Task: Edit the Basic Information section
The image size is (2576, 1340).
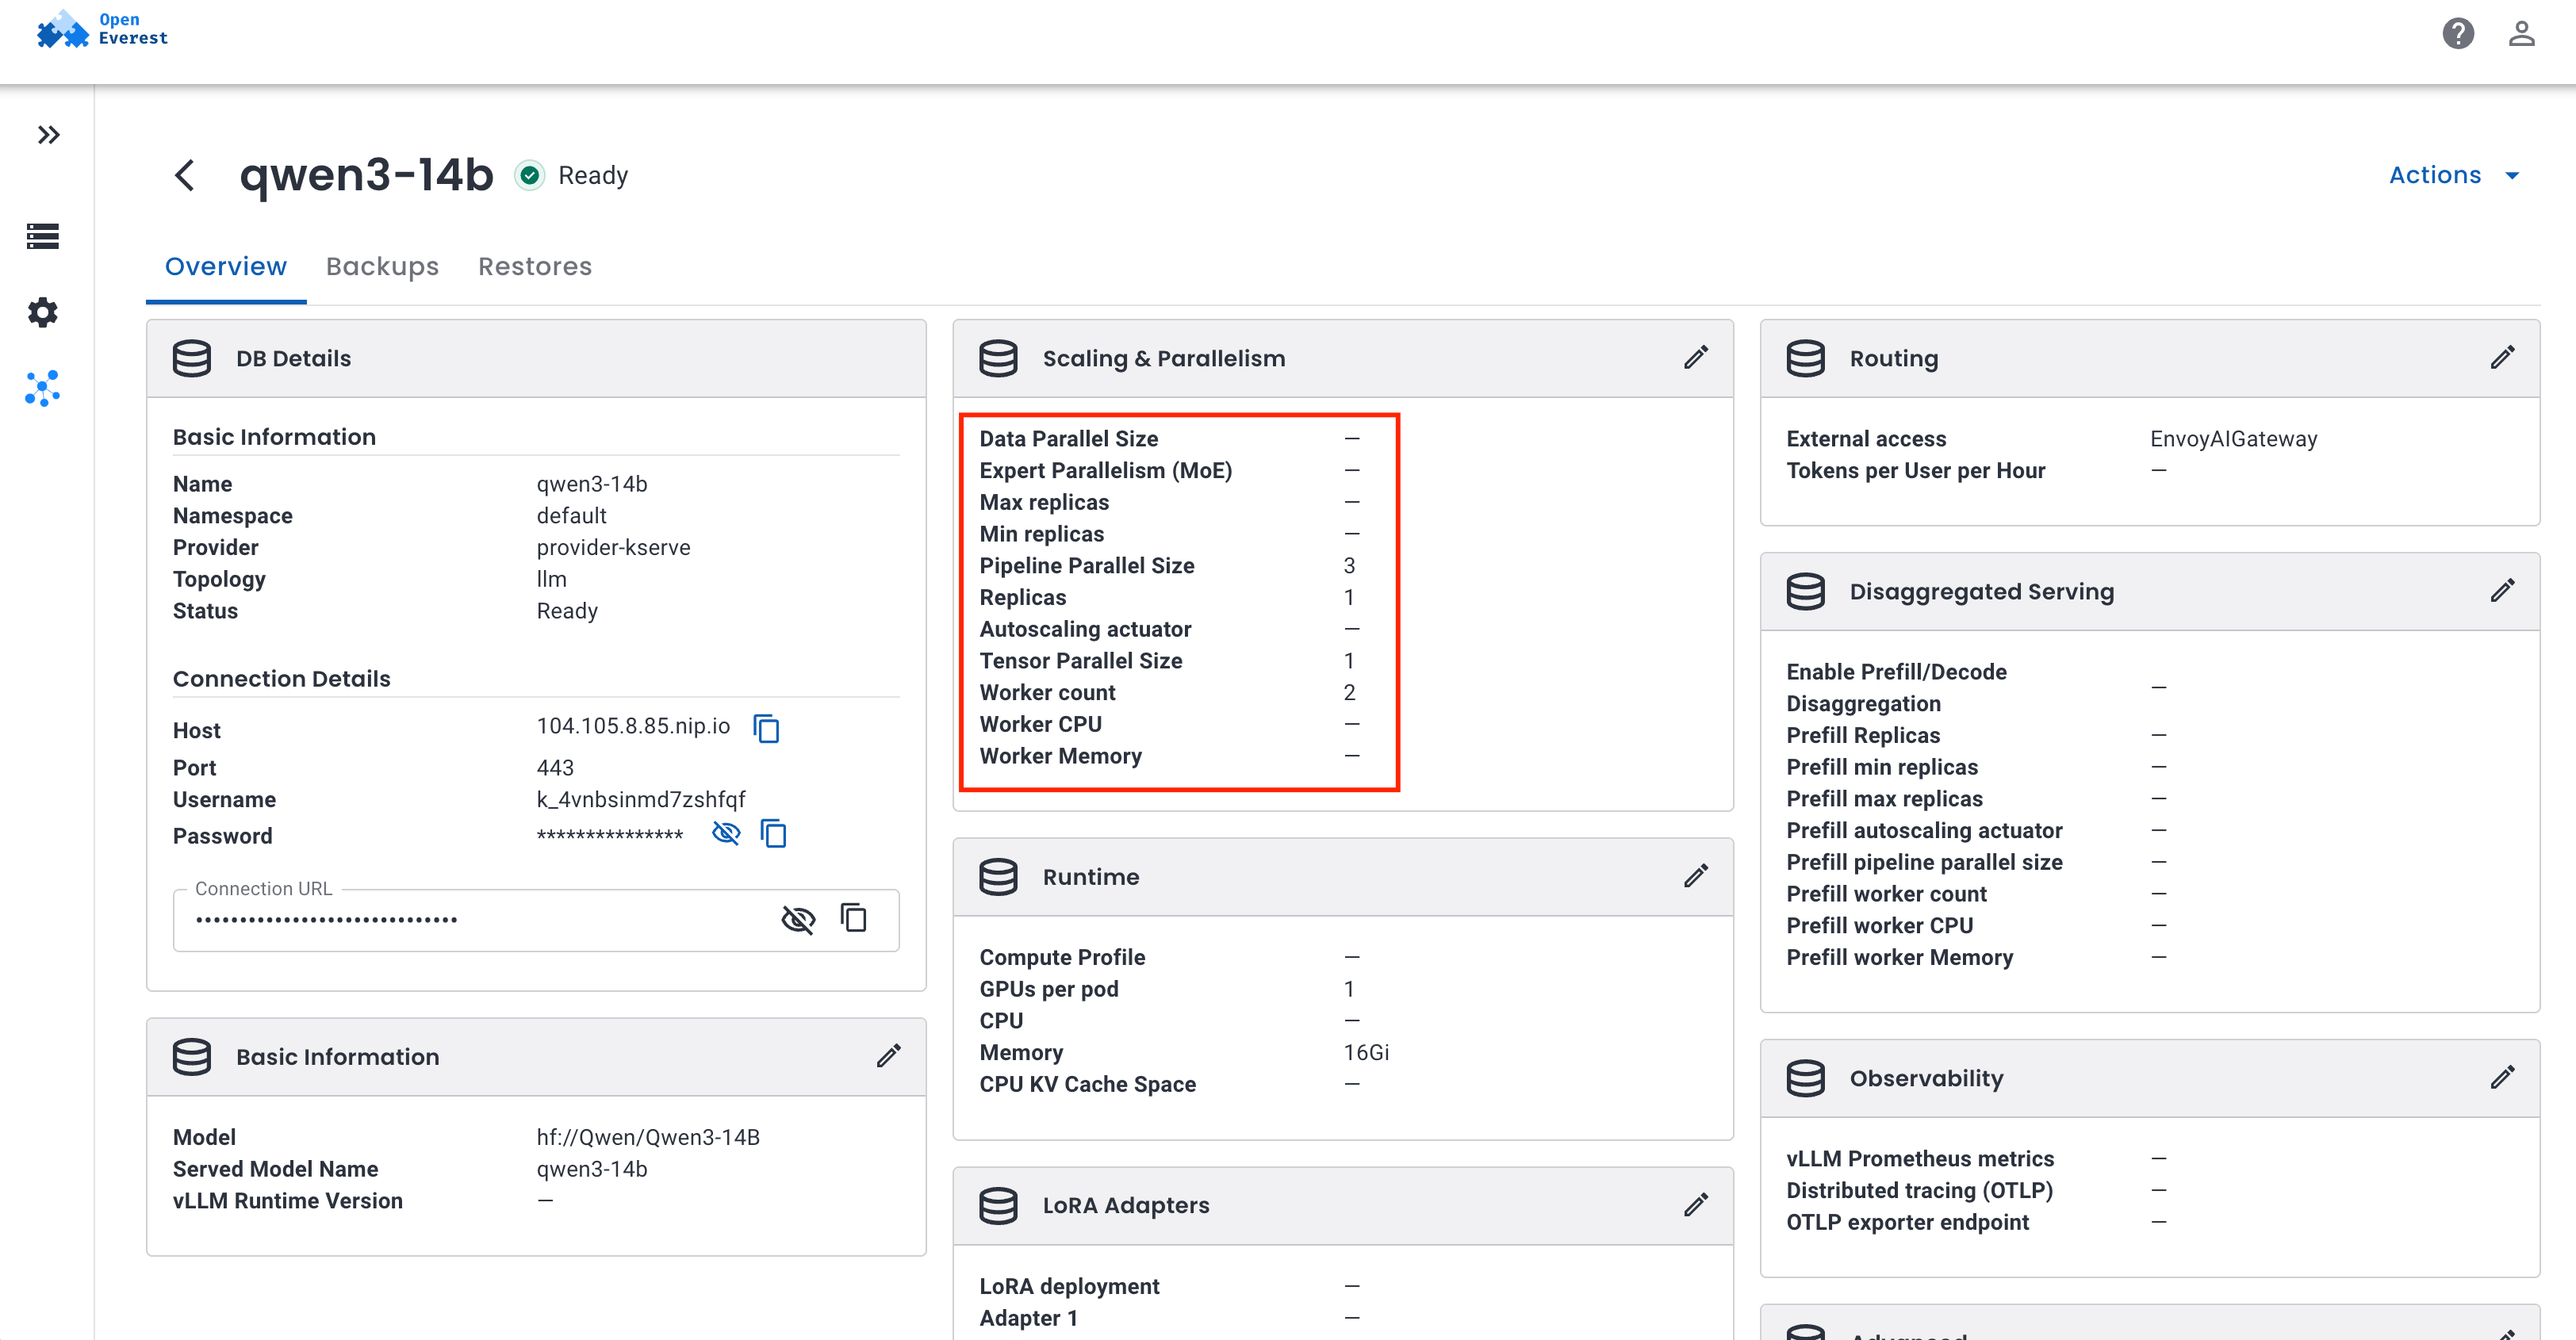Action: click(x=889, y=1056)
